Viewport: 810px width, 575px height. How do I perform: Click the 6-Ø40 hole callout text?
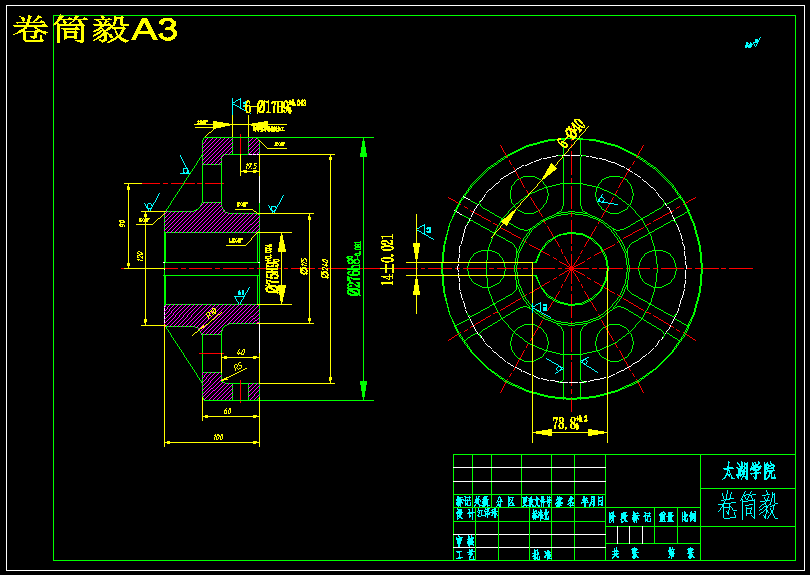click(x=573, y=134)
